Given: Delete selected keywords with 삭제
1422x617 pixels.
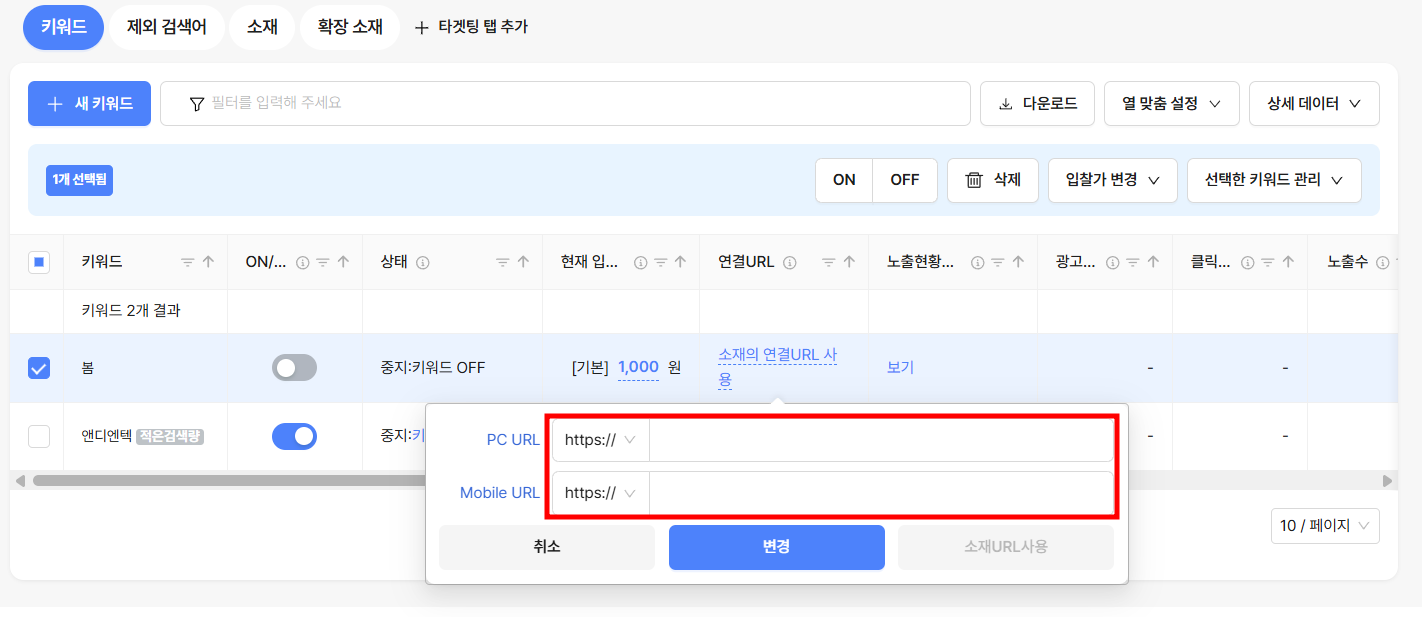Looking at the screenshot, I should [x=993, y=180].
